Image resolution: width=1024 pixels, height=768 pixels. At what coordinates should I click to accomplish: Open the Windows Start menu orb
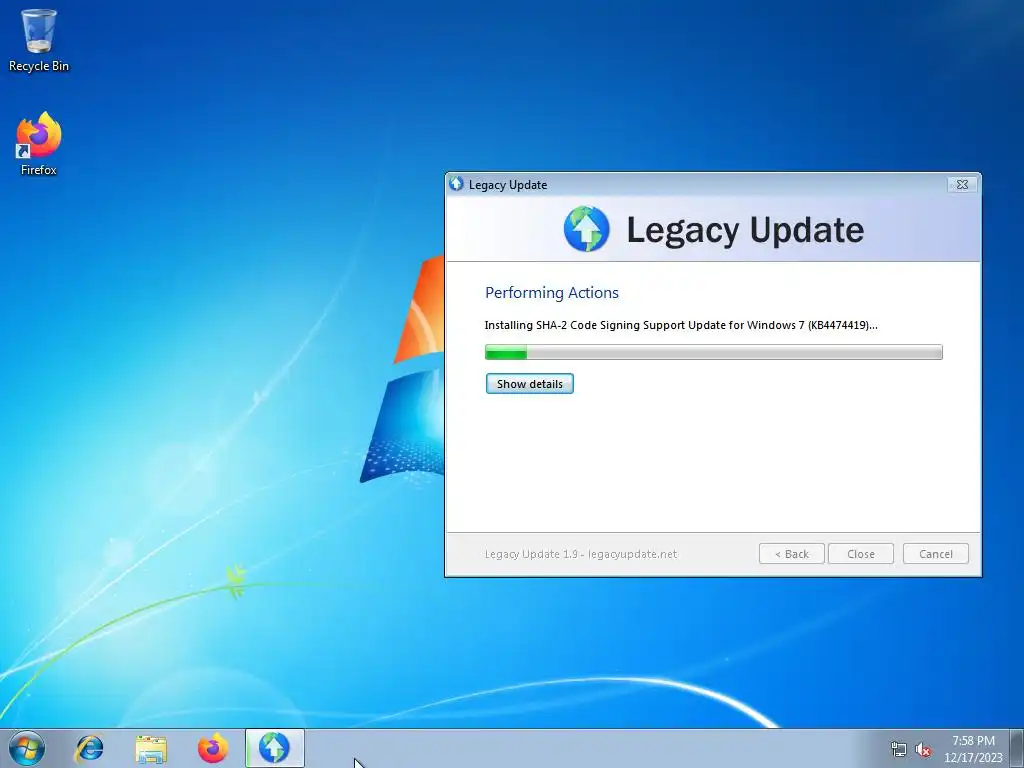(x=27, y=748)
